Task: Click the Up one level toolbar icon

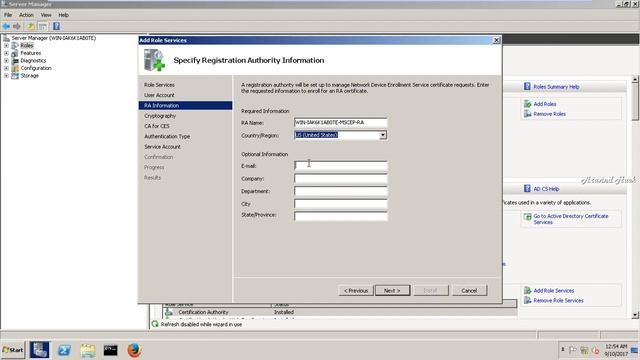Action: tap(31, 27)
